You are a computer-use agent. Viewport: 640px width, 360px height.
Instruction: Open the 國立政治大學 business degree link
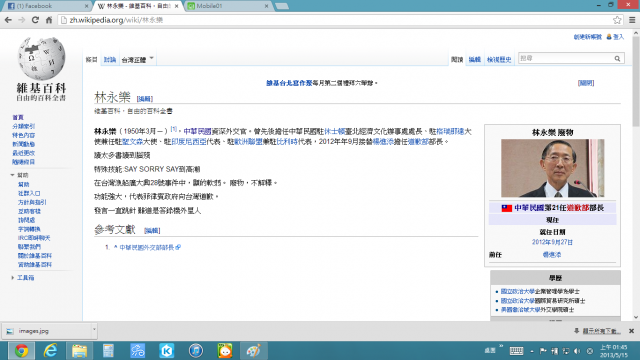point(517,291)
